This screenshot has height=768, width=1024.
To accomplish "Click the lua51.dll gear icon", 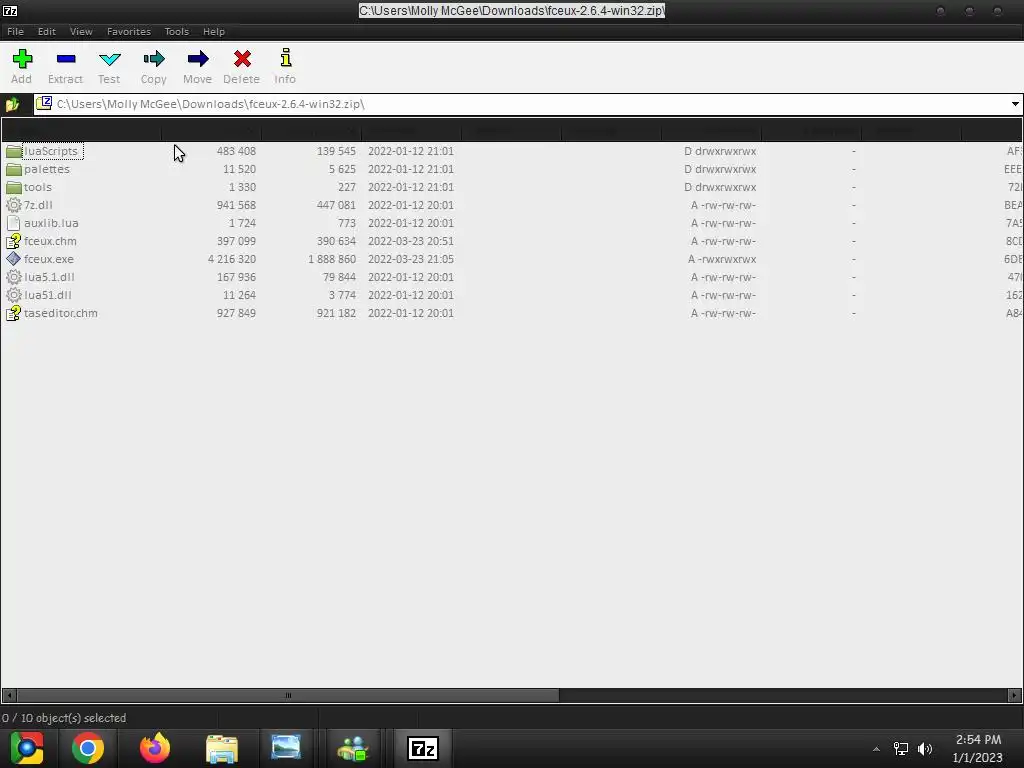I will [x=14, y=295].
